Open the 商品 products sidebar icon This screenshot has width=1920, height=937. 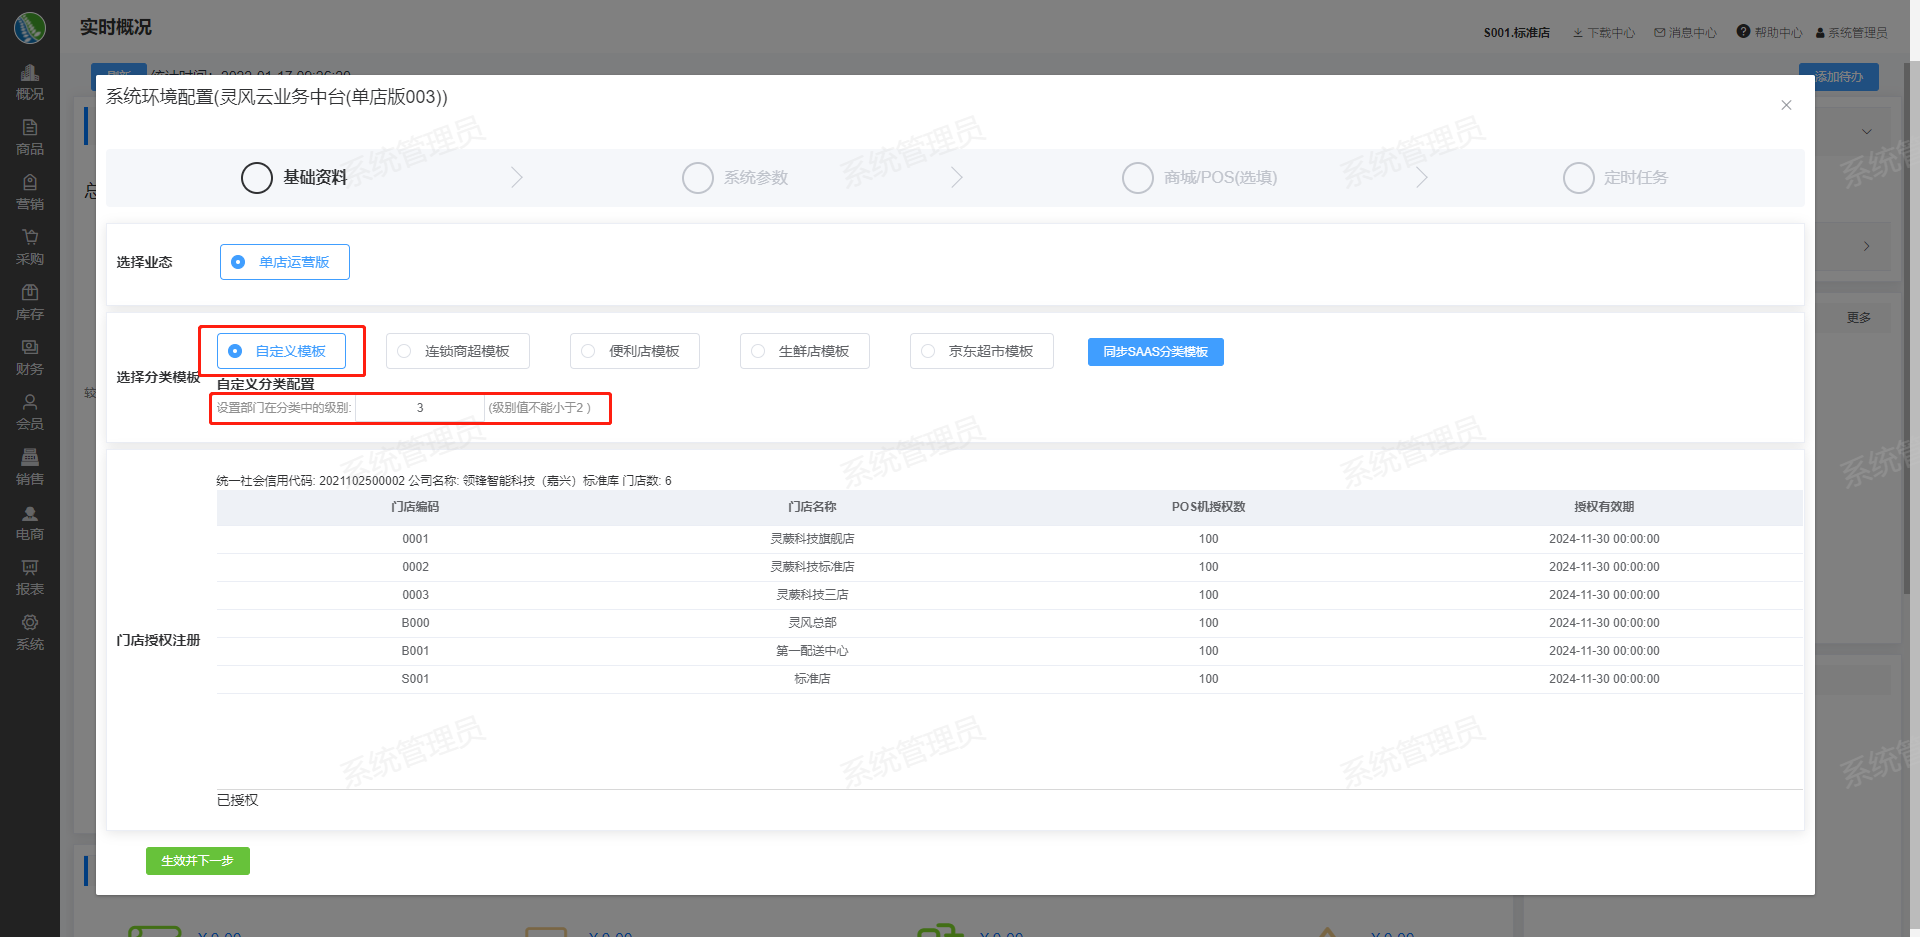(30, 137)
